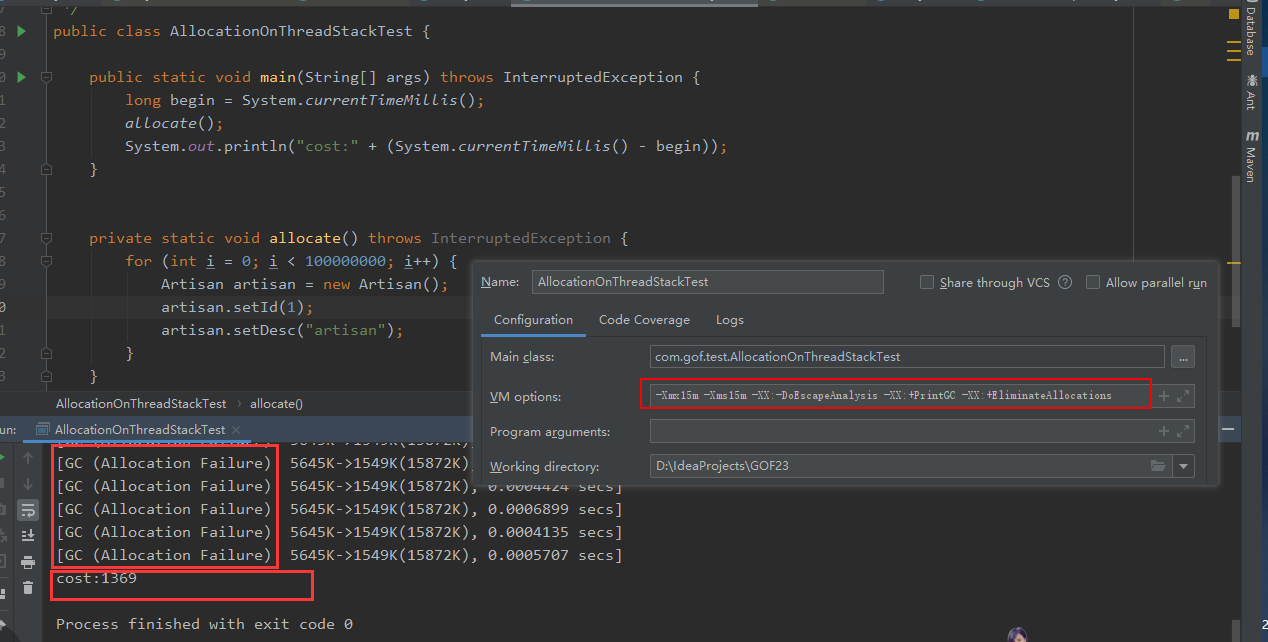Image resolution: width=1268 pixels, height=642 pixels.
Task: Switch to the Configuration tab
Action: click(x=533, y=320)
